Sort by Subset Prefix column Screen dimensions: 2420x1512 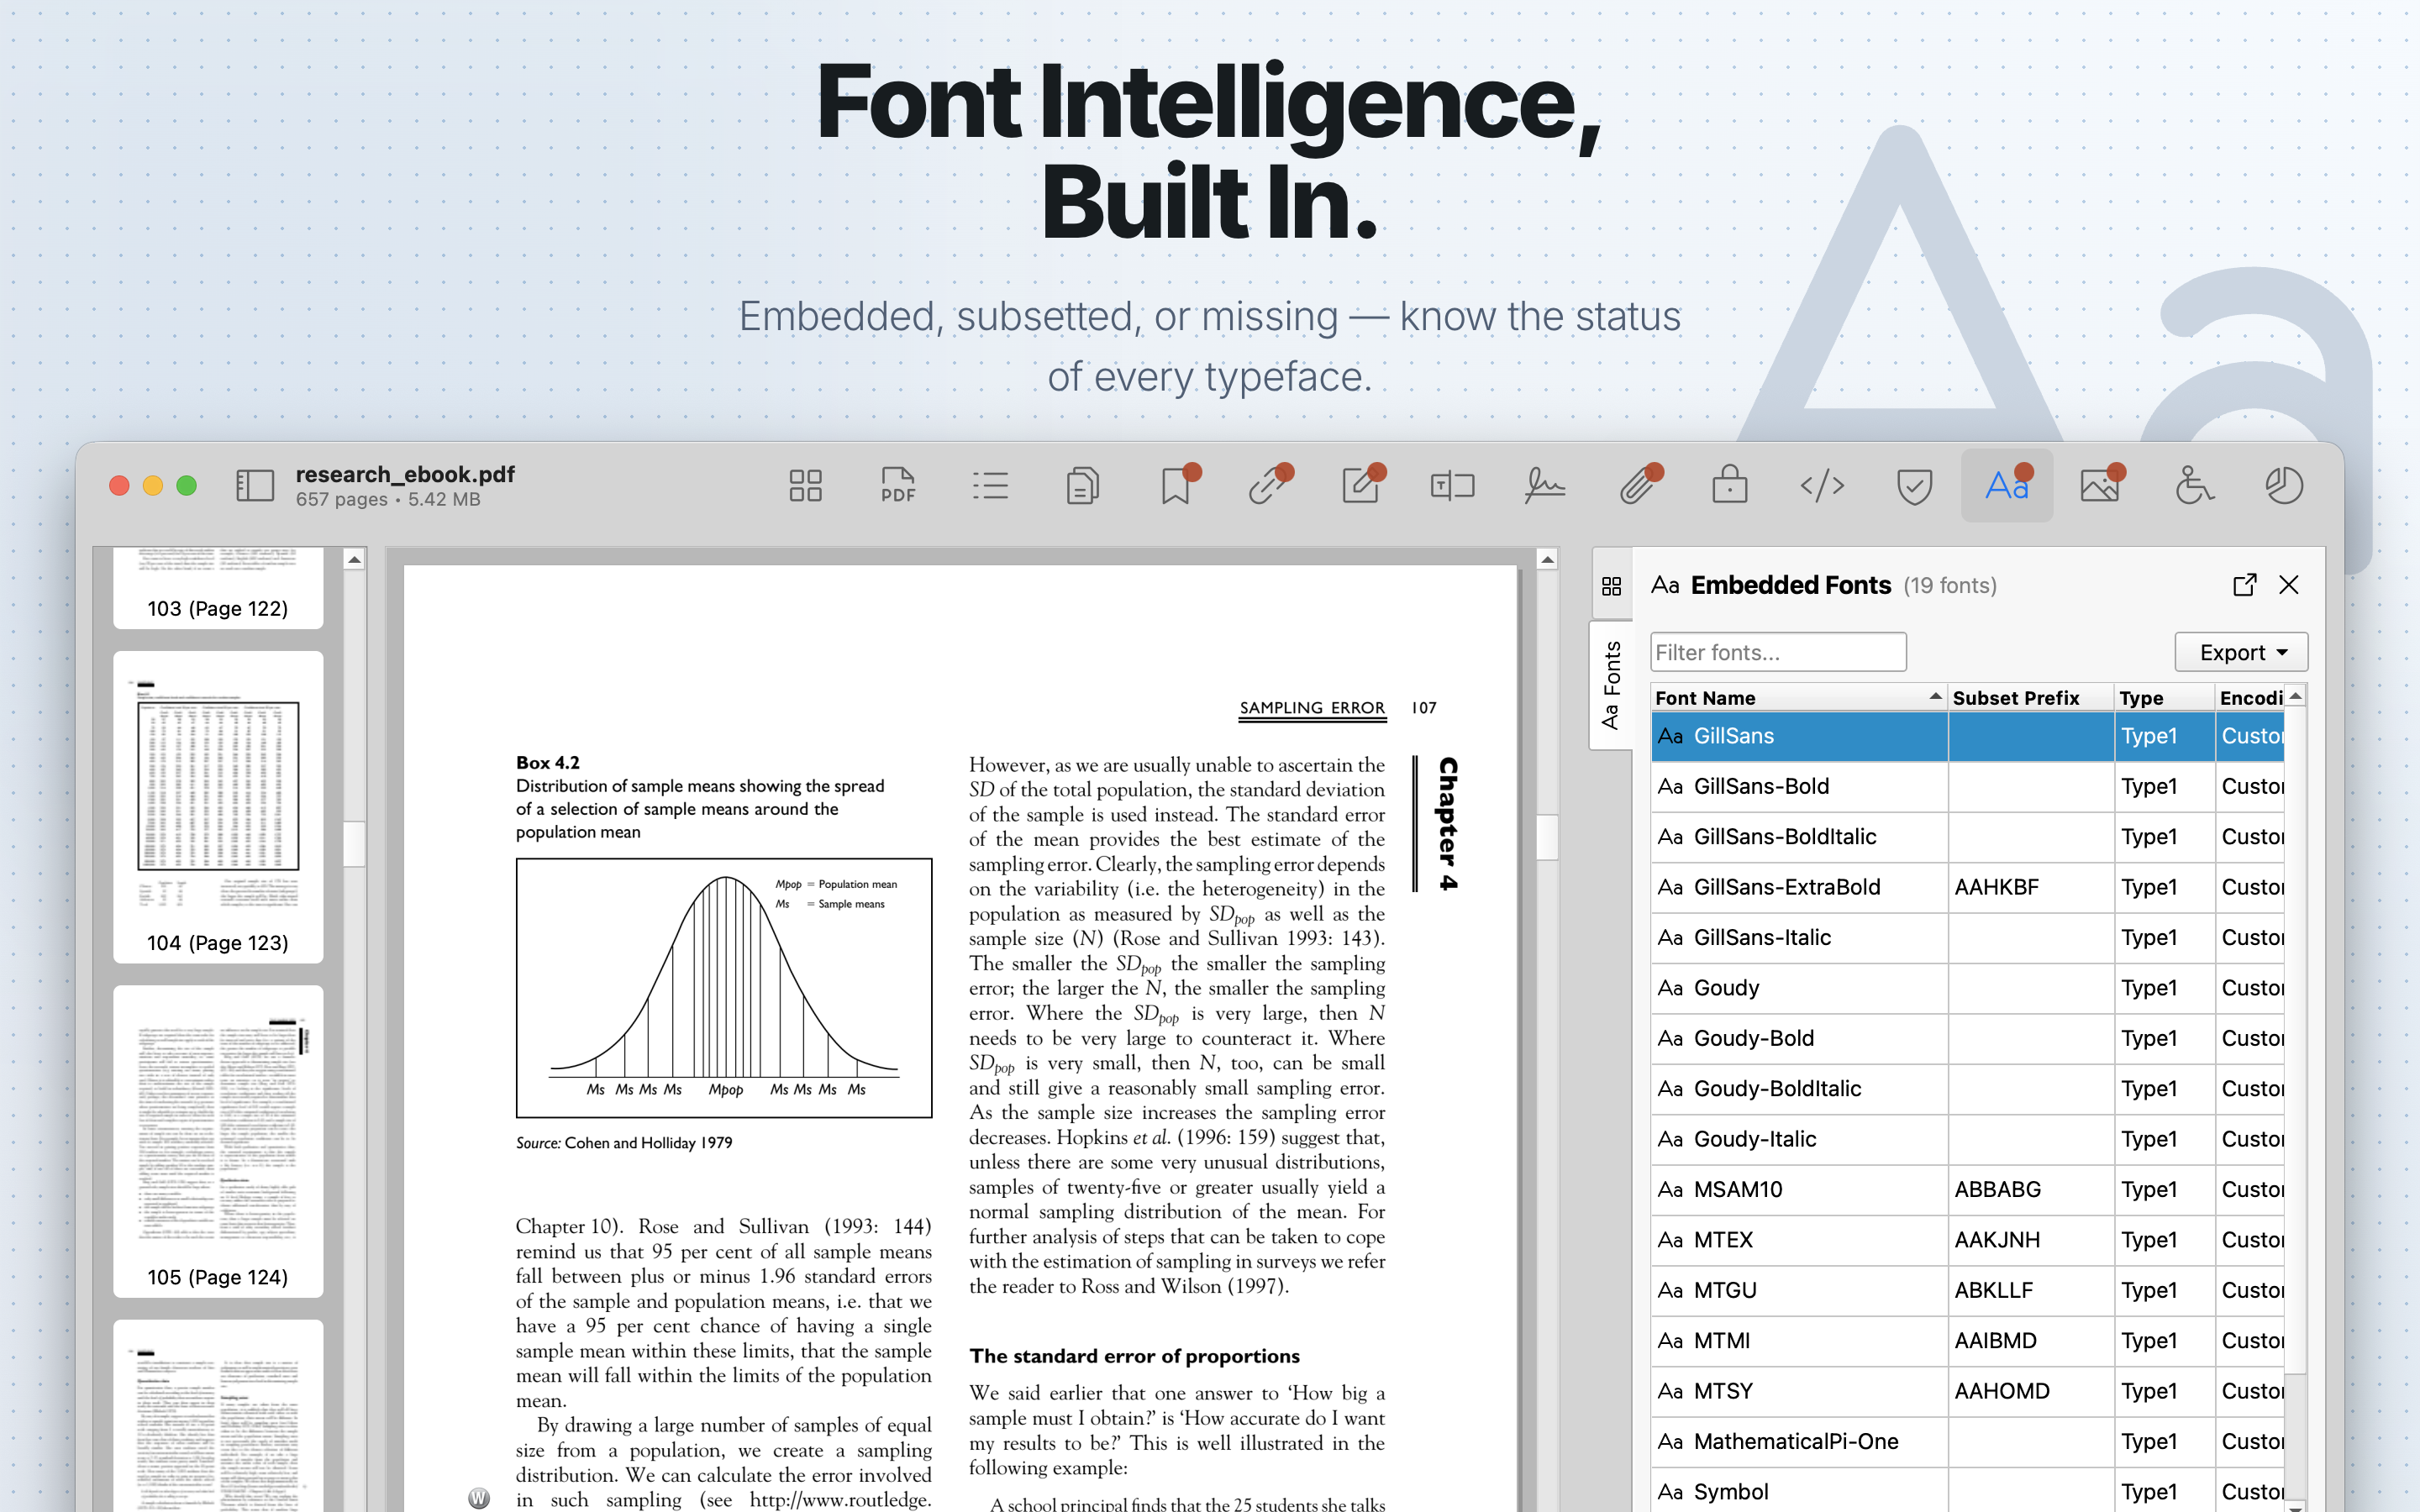click(2030, 698)
